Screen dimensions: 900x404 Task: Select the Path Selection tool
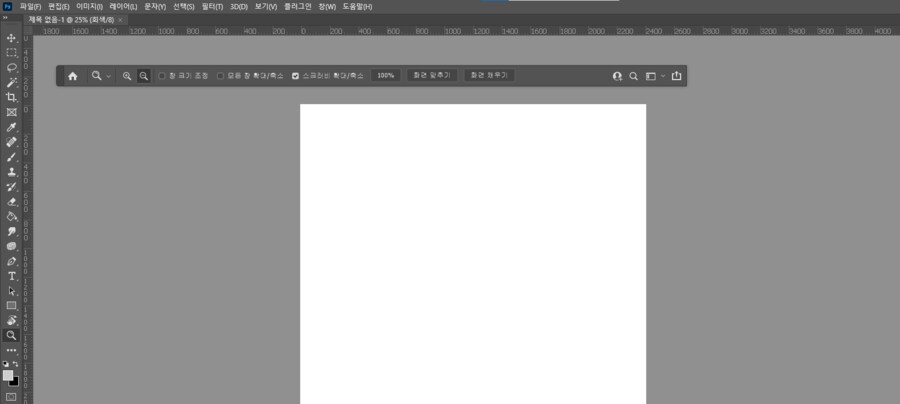11,291
